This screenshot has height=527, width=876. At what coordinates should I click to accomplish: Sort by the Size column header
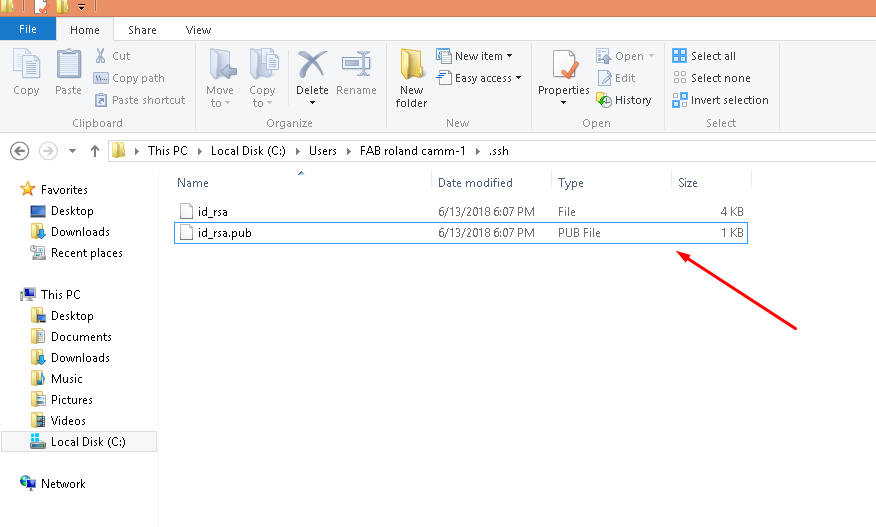(x=688, y=183)
